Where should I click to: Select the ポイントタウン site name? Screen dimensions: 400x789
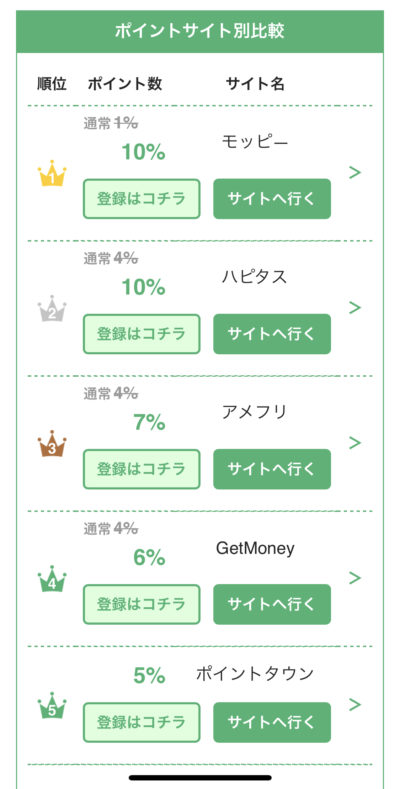[x=255, y=674]
